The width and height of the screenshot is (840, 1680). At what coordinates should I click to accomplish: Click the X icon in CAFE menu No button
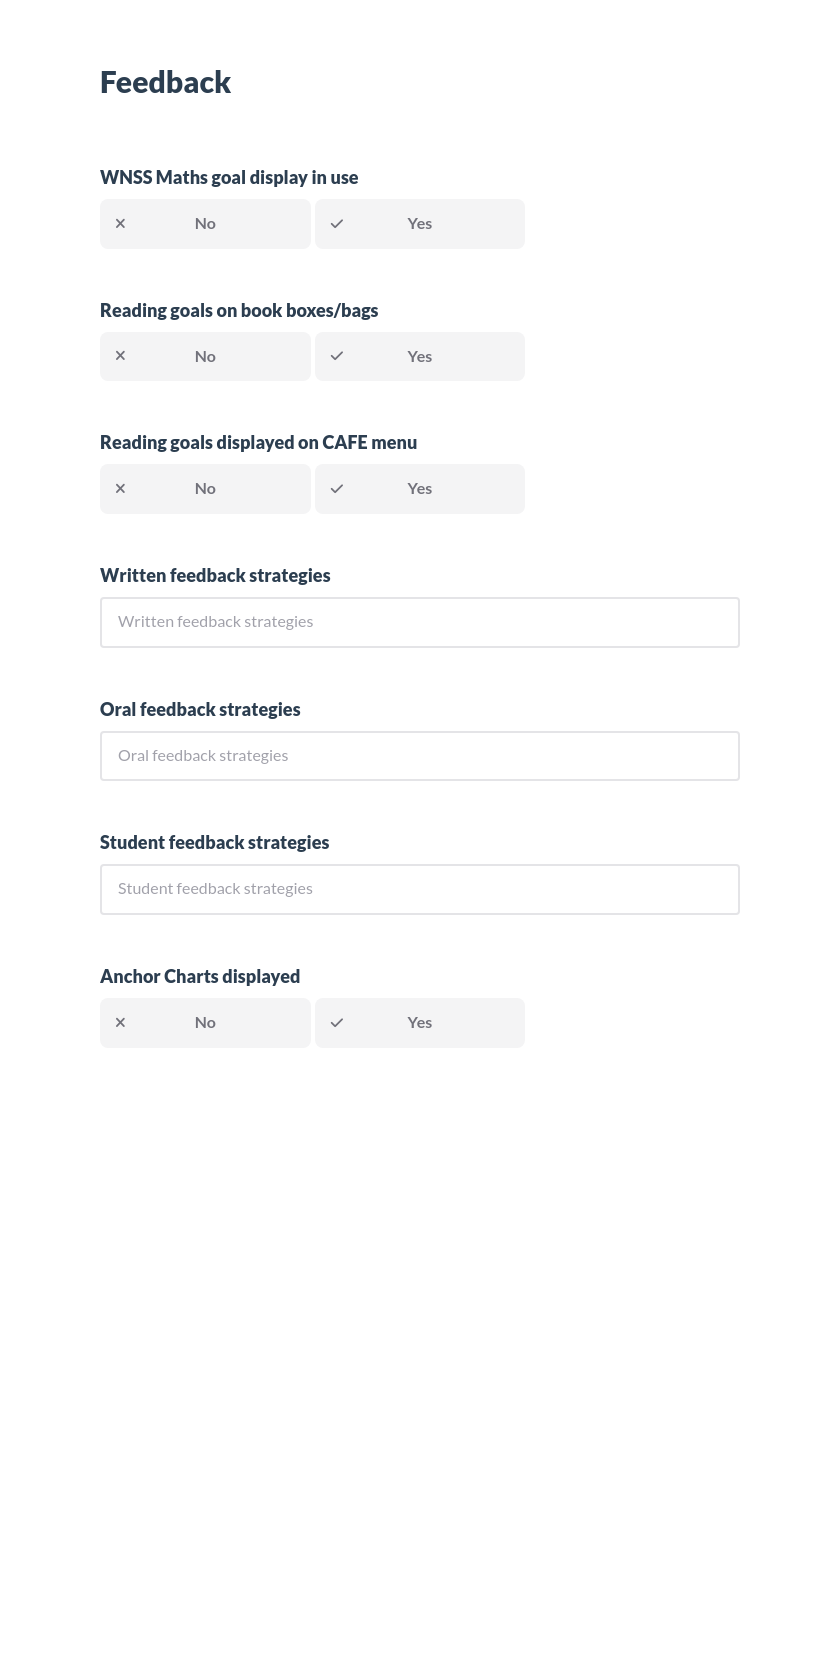pyautogui.click(x=120, y=488)
